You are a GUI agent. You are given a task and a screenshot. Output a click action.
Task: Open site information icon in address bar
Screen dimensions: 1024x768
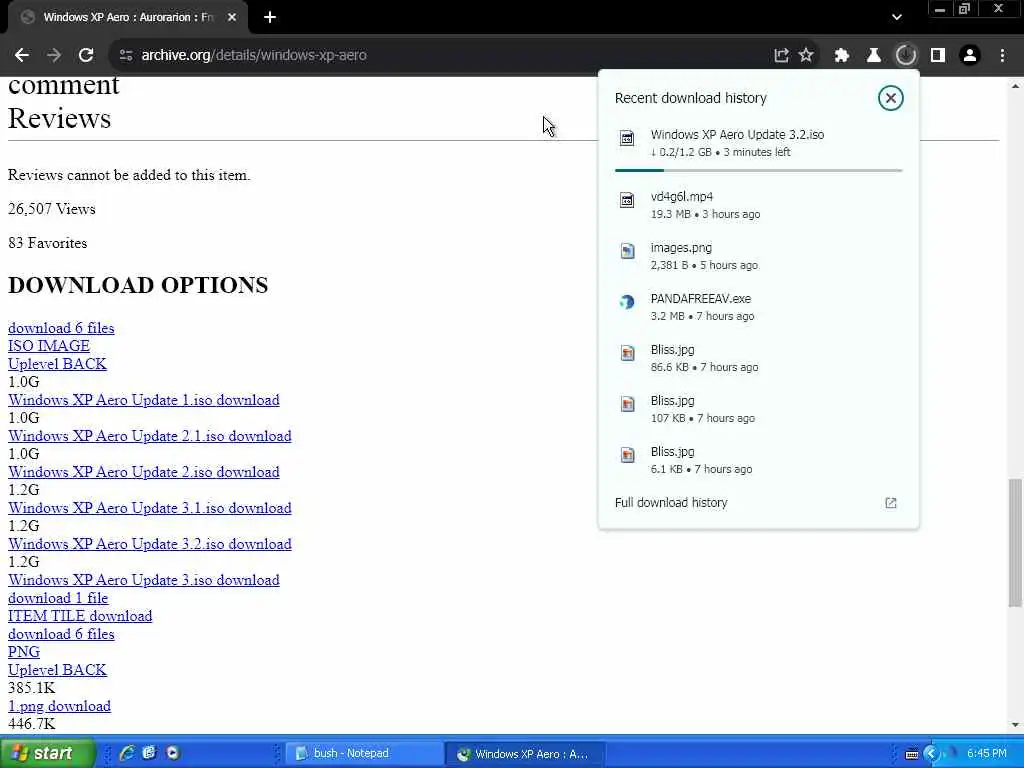[126, 56]
